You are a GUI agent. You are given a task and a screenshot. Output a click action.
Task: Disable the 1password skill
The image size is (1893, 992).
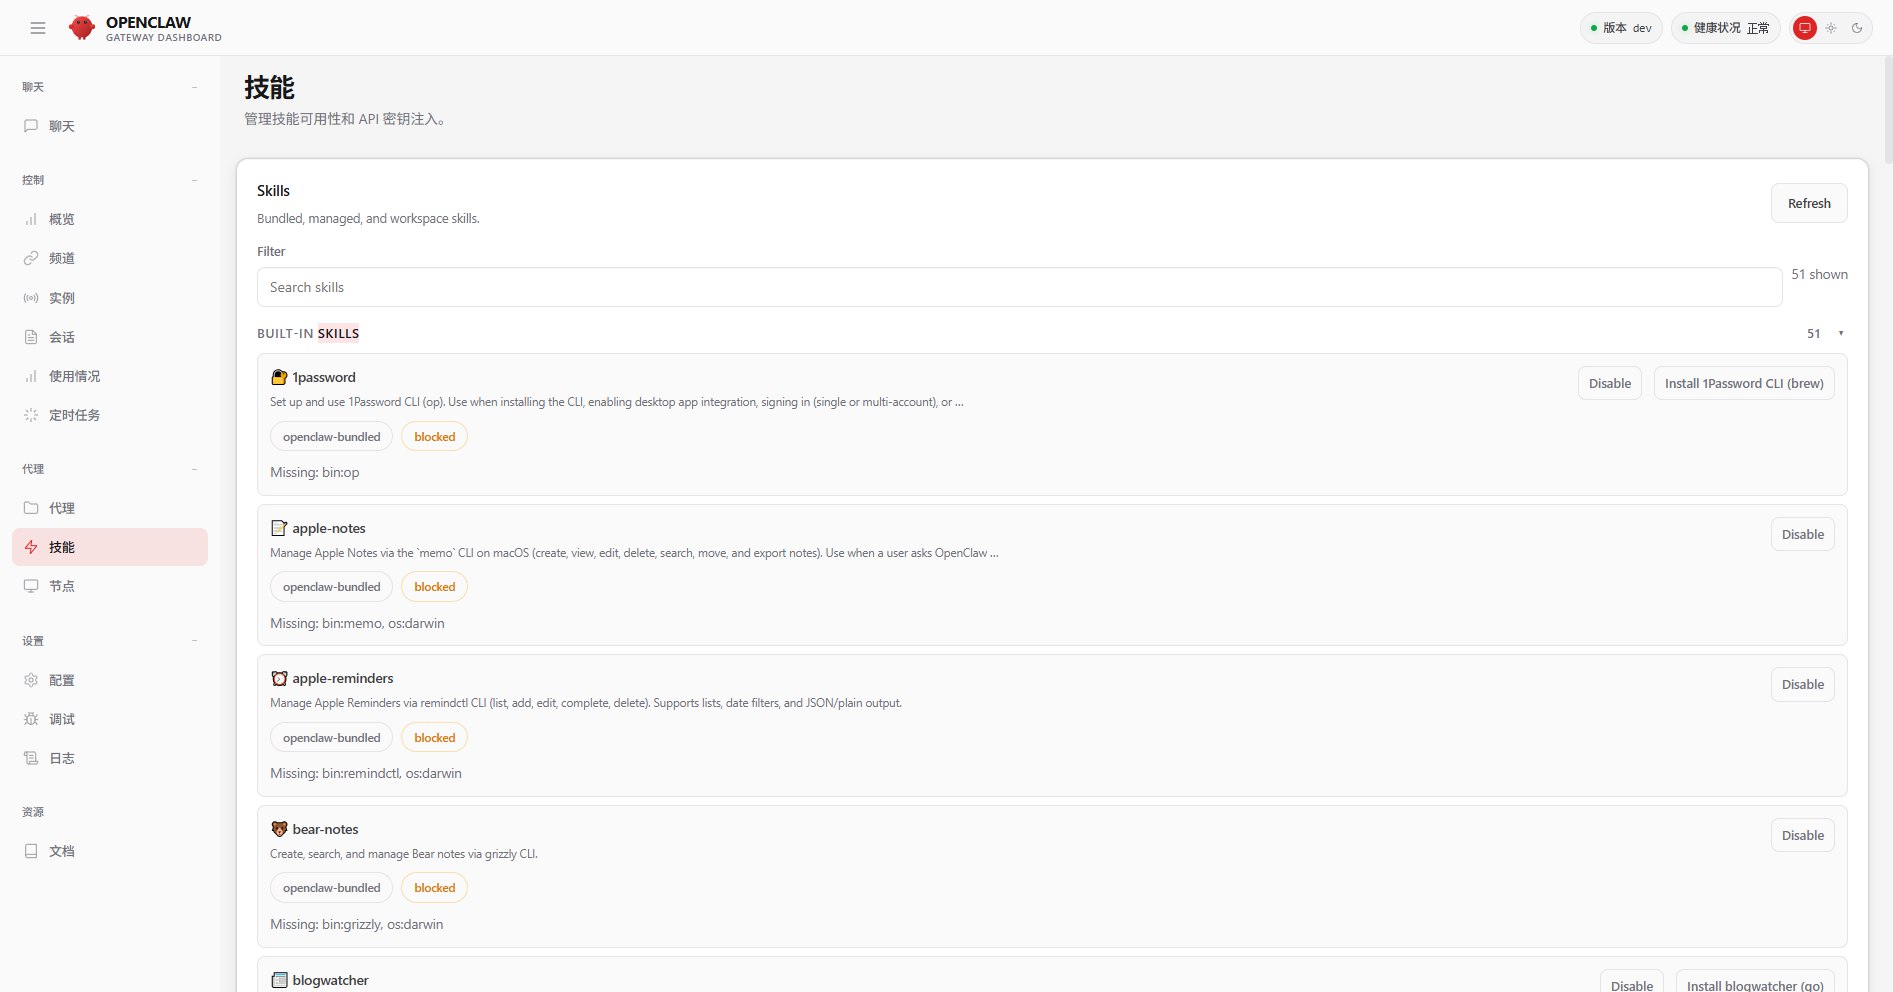[1610, 383]
